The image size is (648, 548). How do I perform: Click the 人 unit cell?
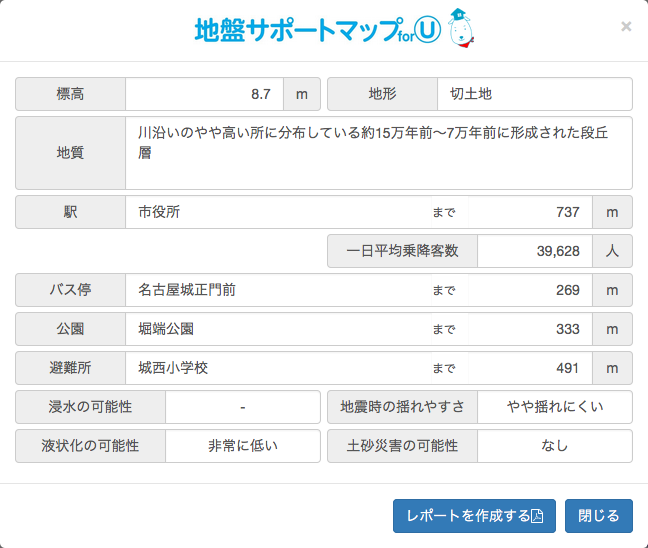[x=612, y=251]
